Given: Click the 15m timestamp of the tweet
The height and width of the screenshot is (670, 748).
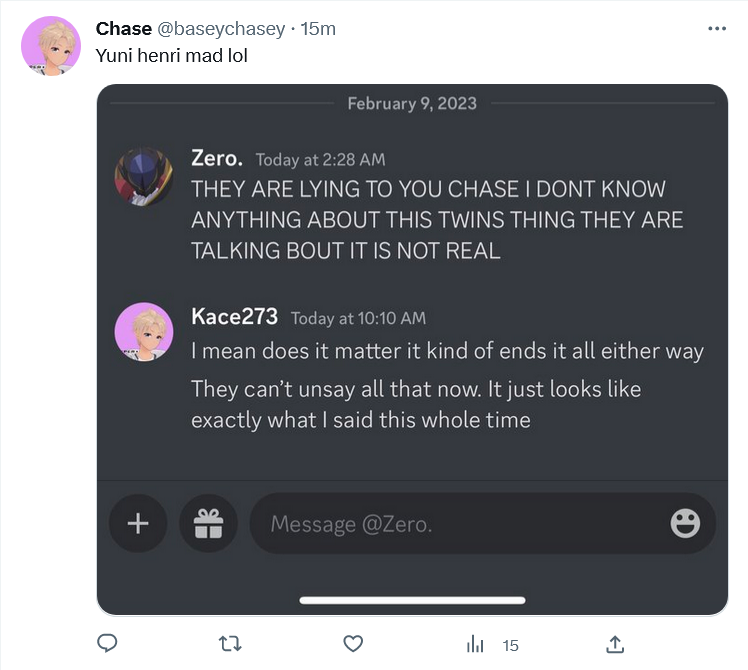Looking at the screenshot, I should click(x=318, y=29).
